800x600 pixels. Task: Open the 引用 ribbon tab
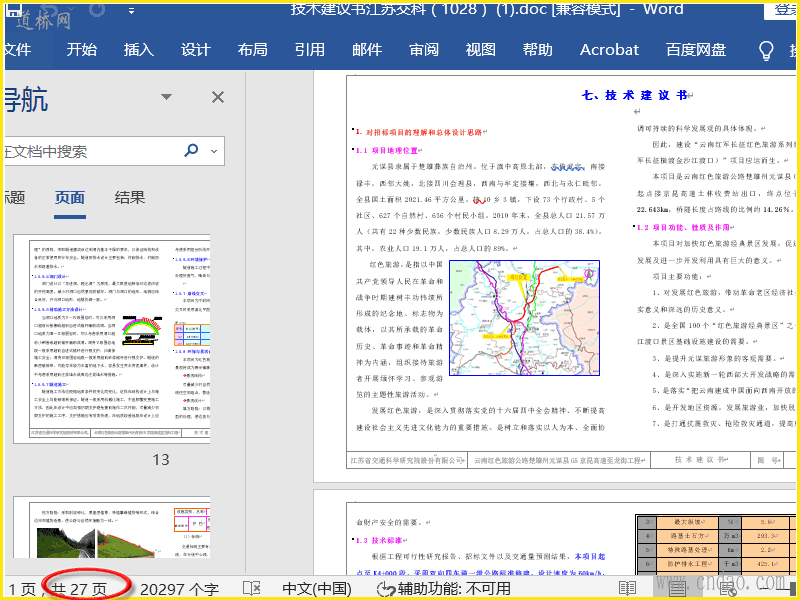(310, 49)
